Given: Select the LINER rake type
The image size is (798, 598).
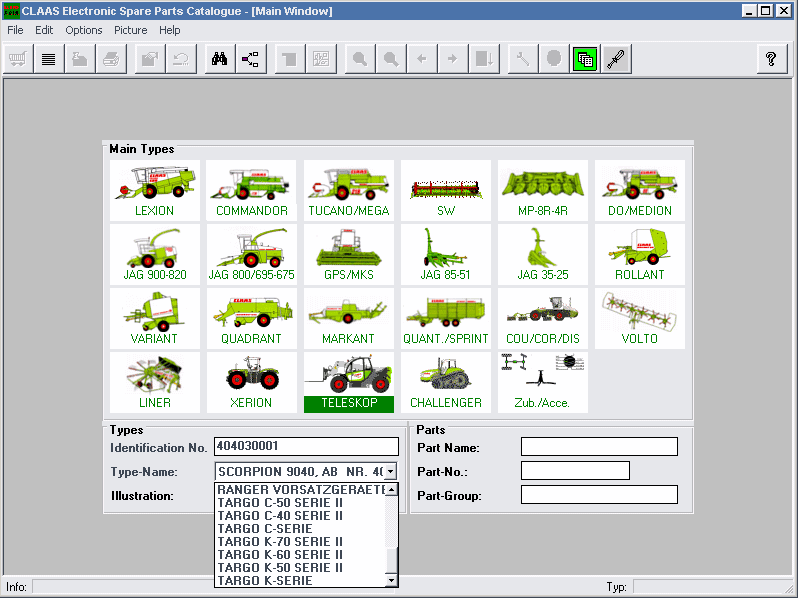Looking at the screenshot, I should [x=155, y=383].
